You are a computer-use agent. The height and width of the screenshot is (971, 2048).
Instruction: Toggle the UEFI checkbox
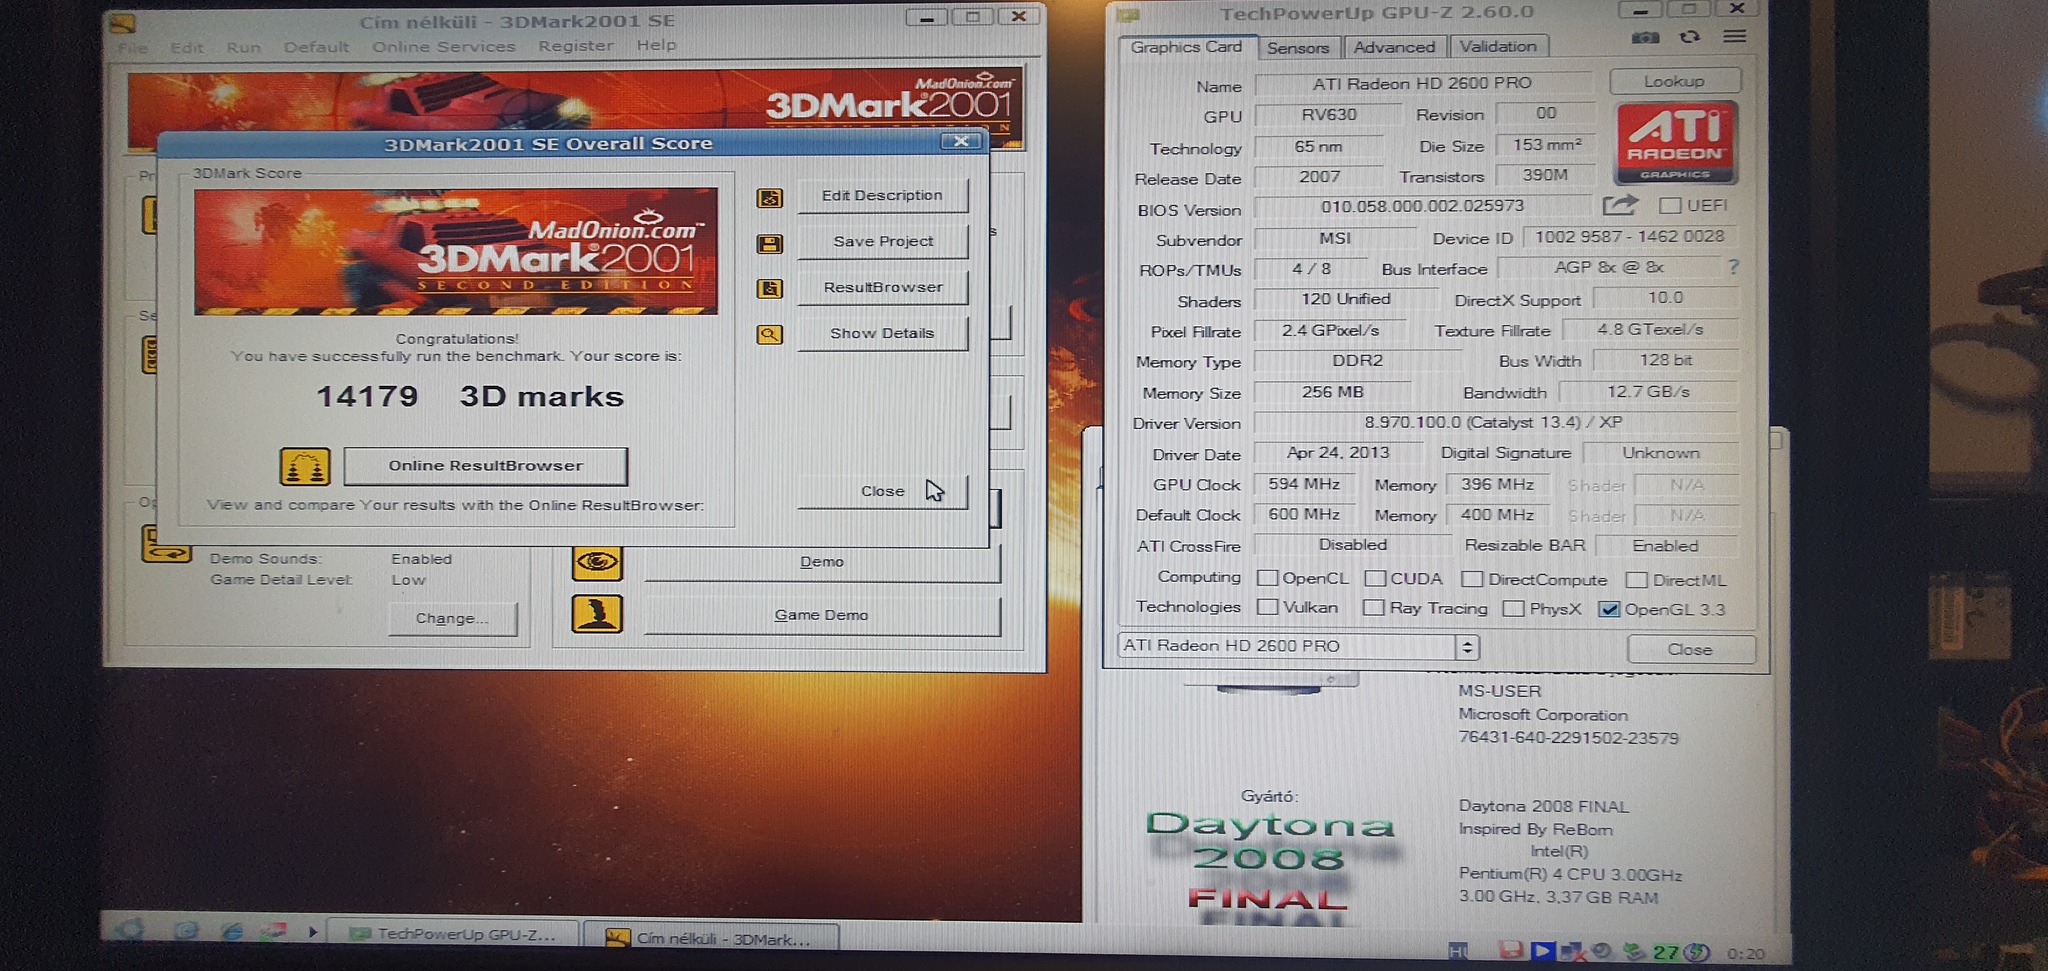[x=1669, y=205]
